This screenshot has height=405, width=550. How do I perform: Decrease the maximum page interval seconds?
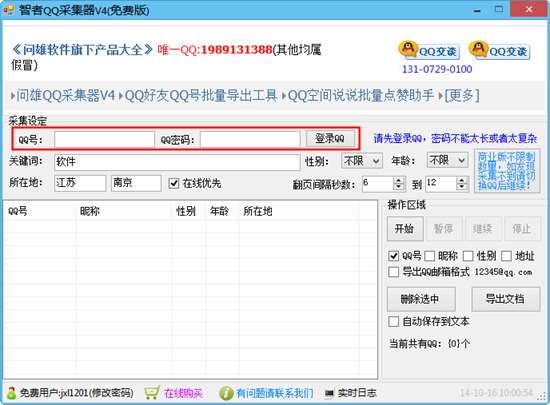click(462, 188)
